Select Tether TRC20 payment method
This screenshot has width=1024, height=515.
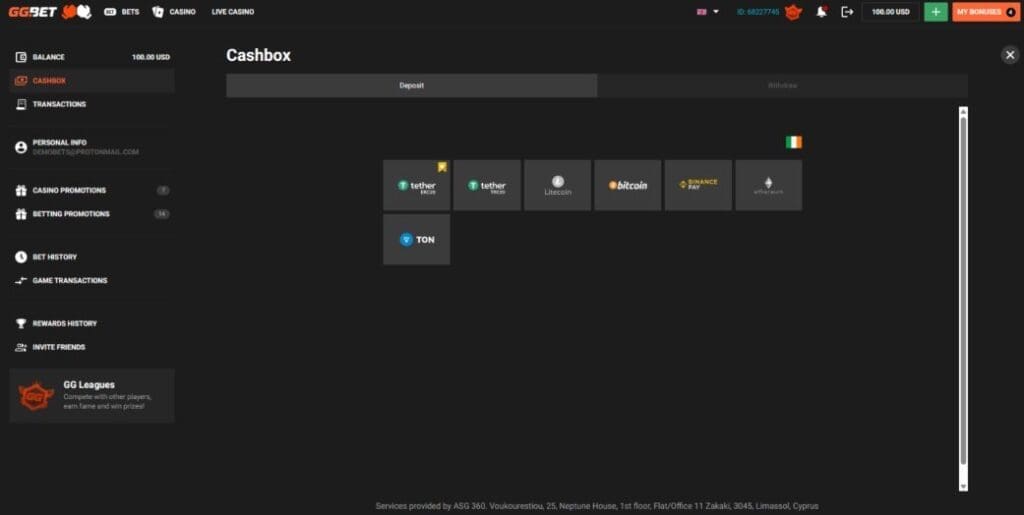pyautogui.click(x=487, y=185)
